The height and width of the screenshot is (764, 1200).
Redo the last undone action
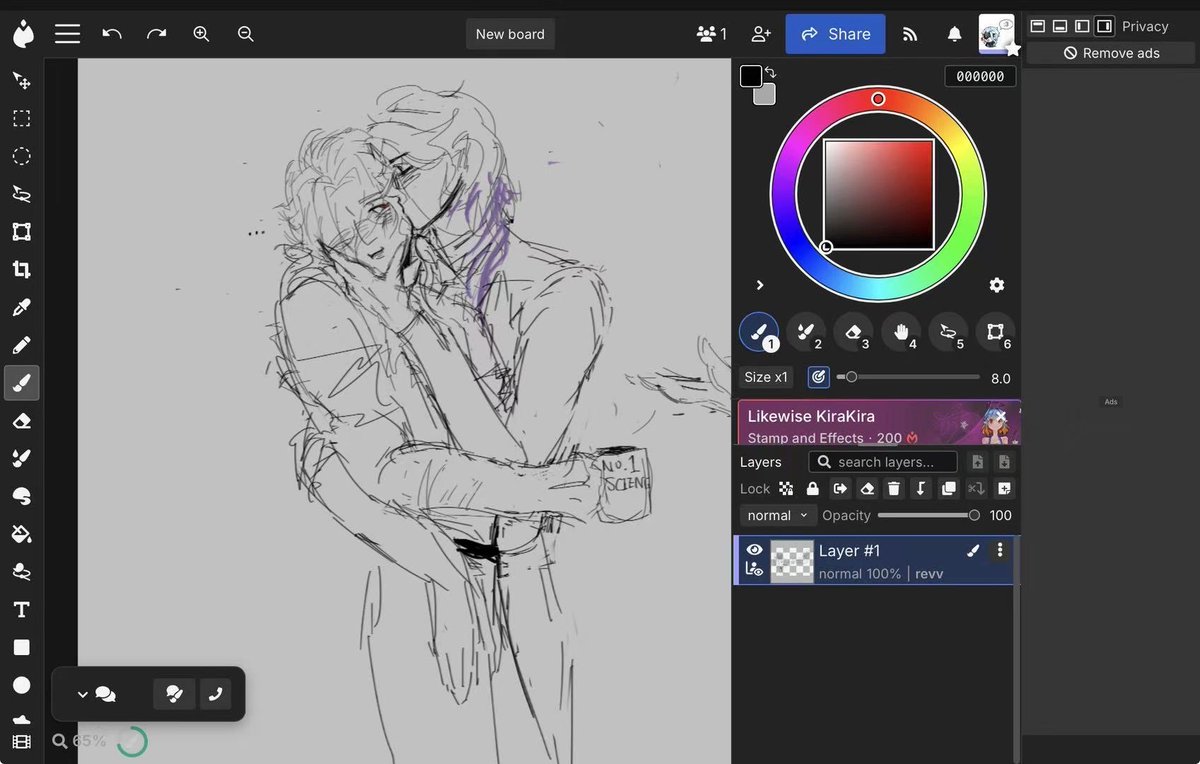pos(156,34)
